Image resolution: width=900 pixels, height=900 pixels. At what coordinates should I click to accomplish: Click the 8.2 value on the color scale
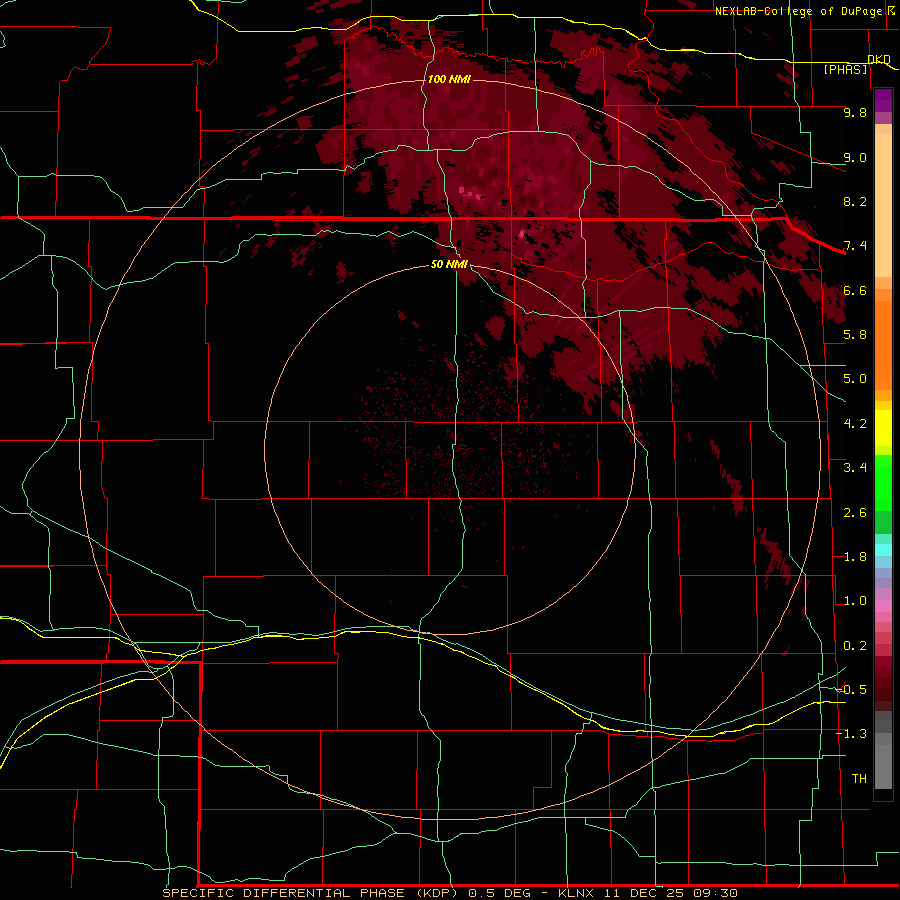click(855, 201)
